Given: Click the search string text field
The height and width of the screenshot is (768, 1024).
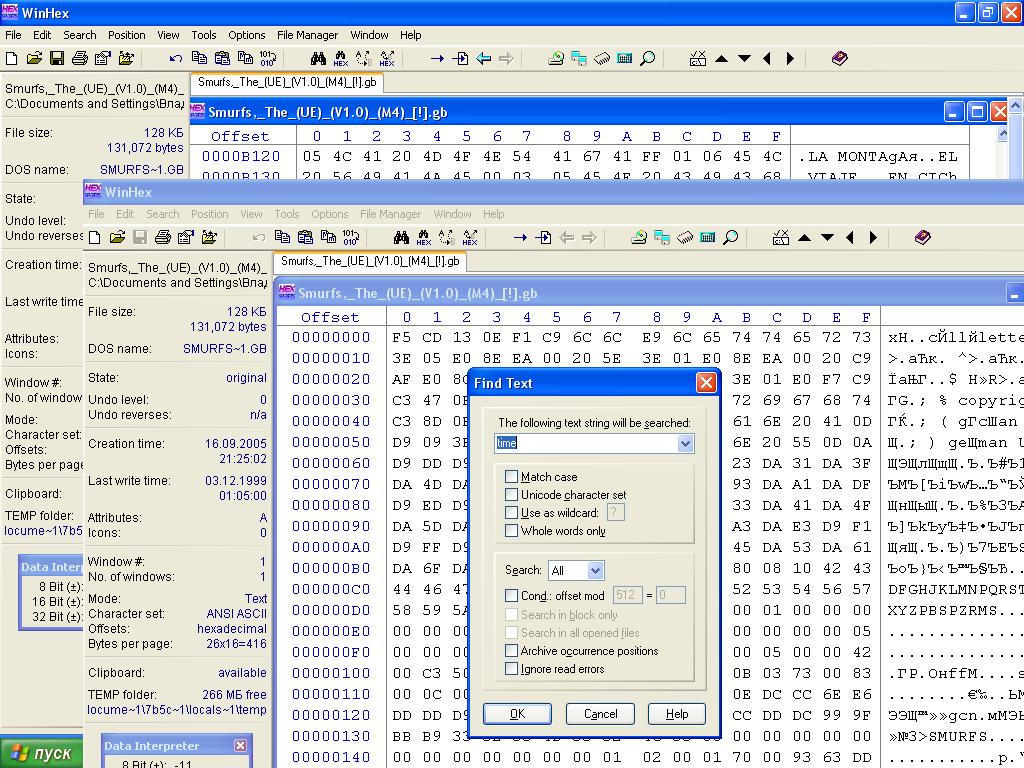Looking at the screenshot, I should (x=586, y=443).
